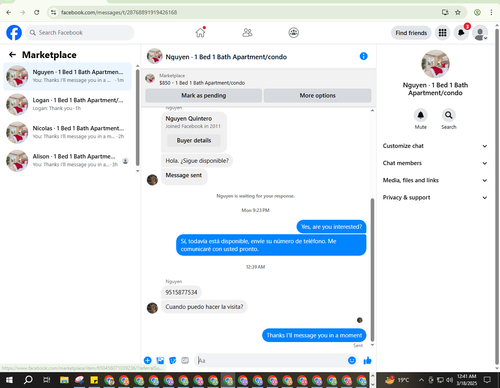This screenshot has height=388, width=500.
Task: Open Task View on taskbar
Action: pos(47,380)
